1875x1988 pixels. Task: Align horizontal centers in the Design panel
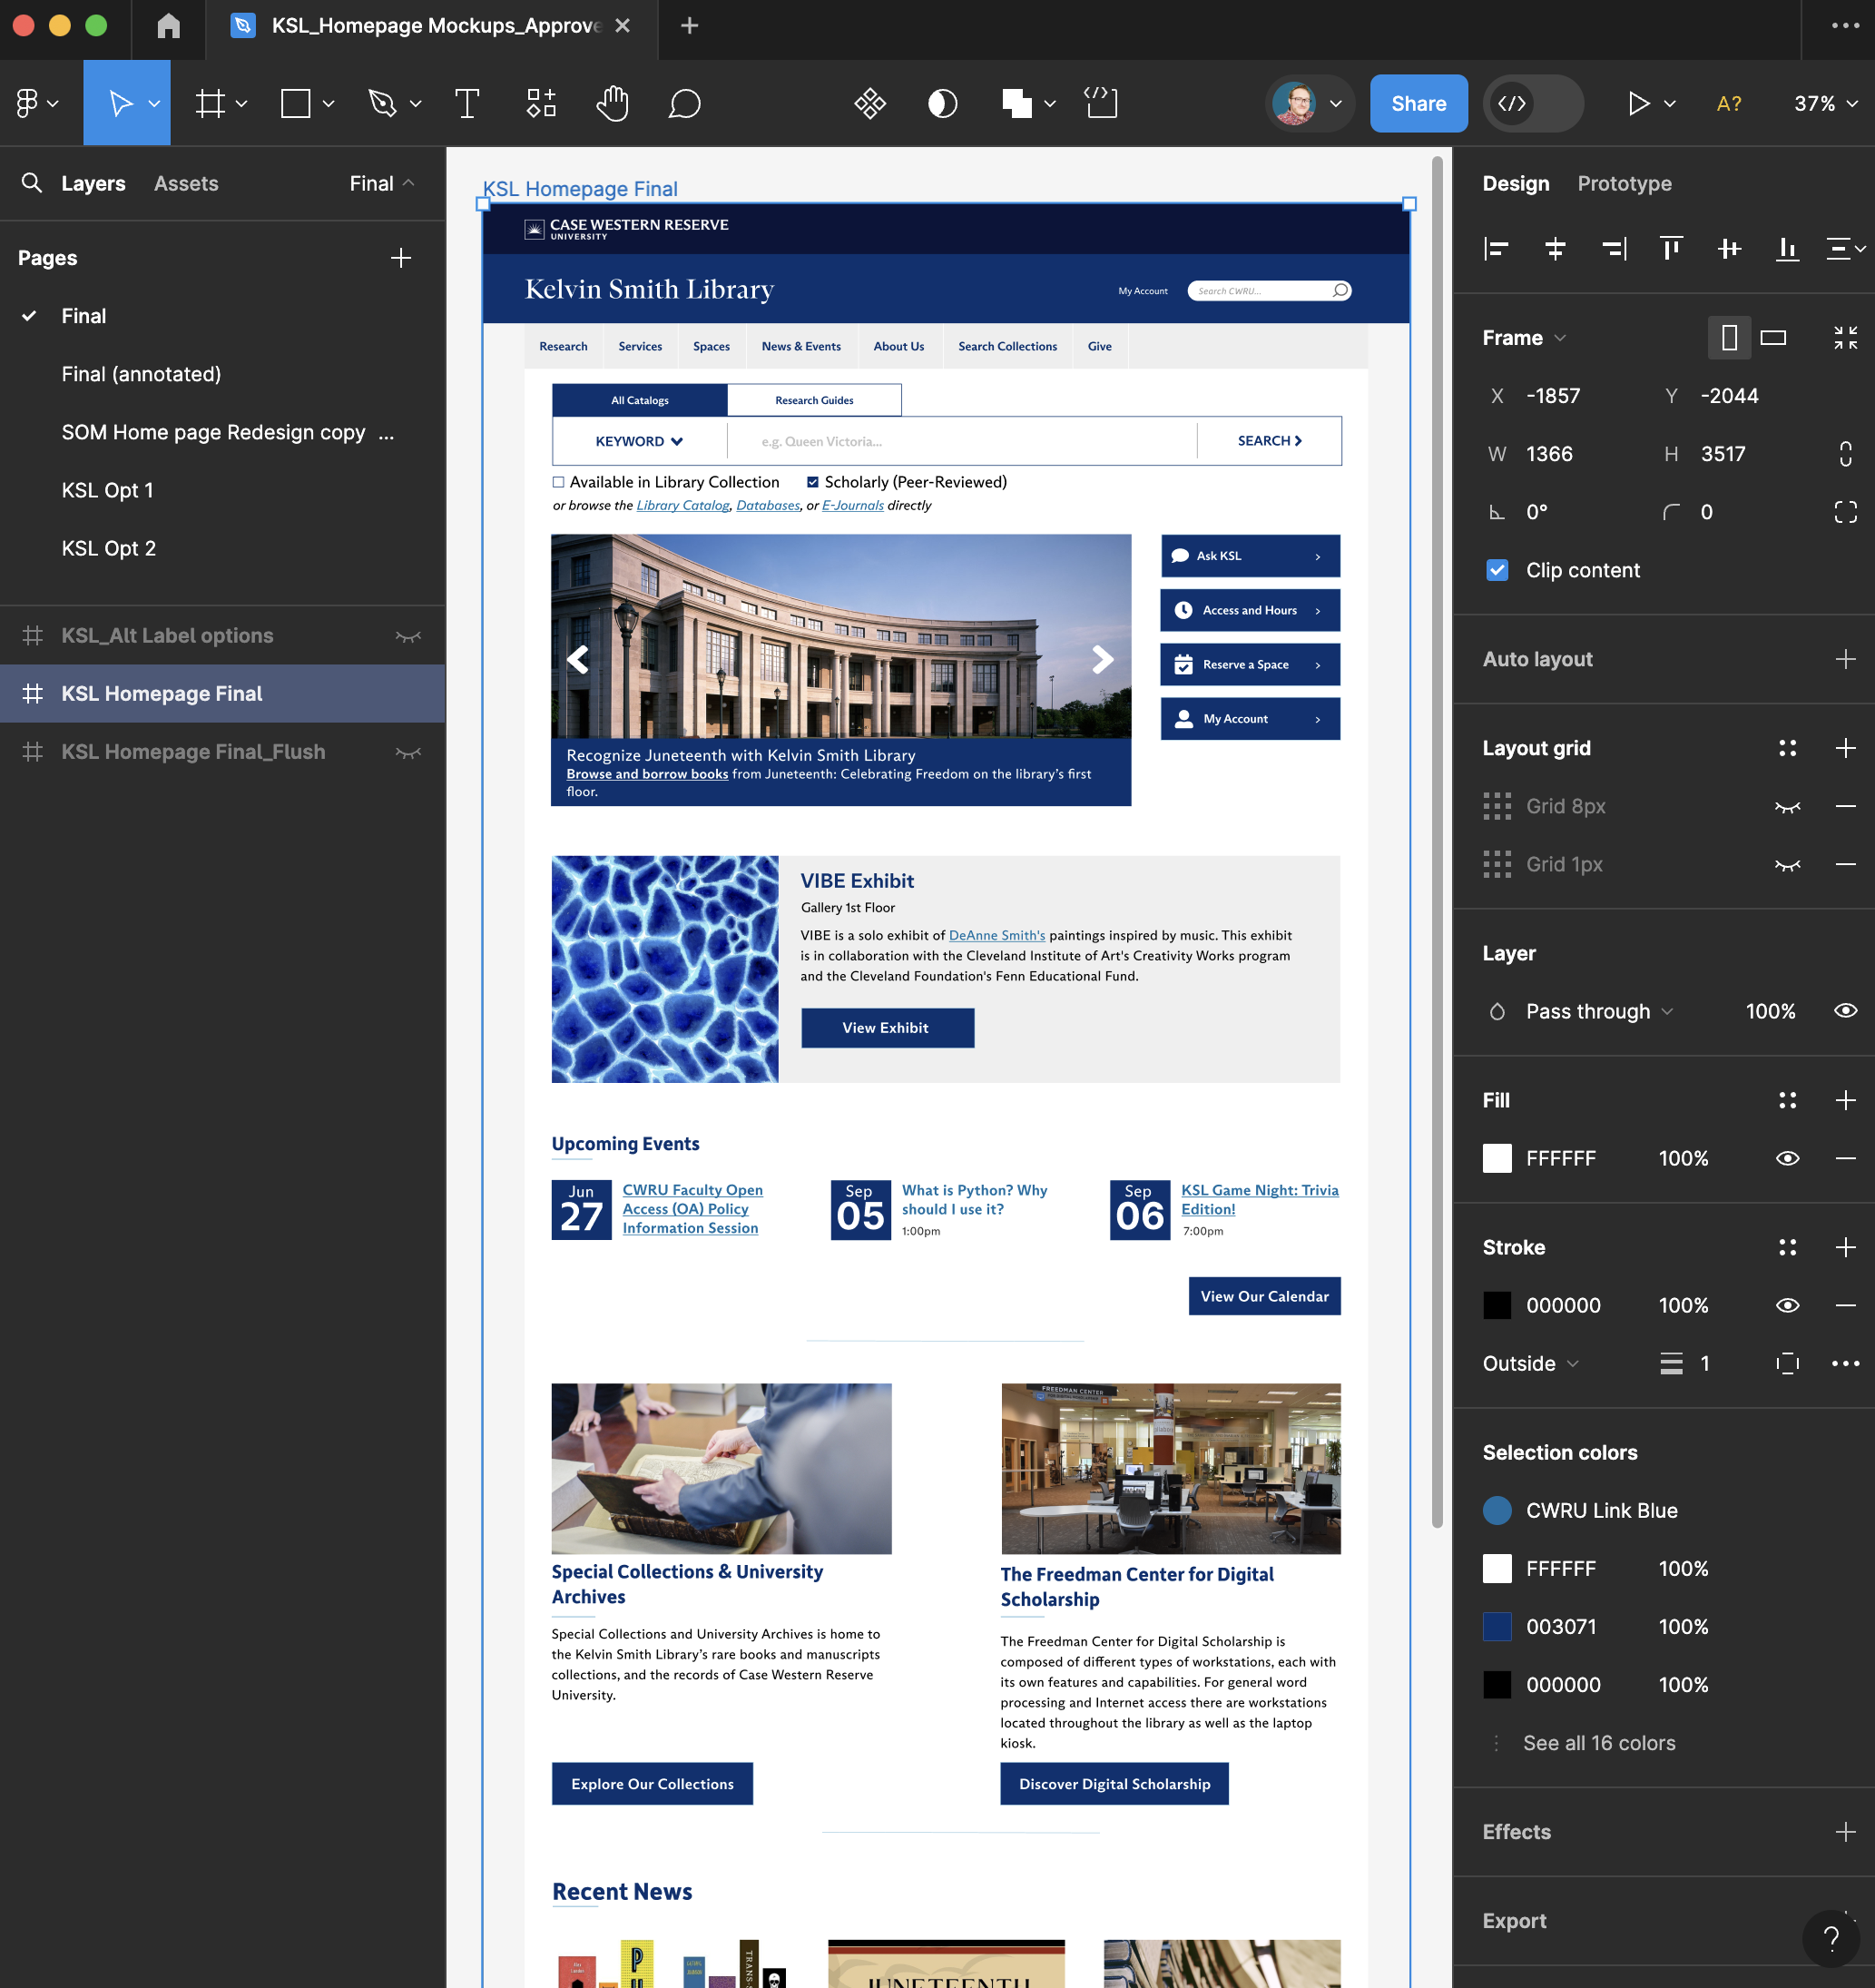[1554, 249]
